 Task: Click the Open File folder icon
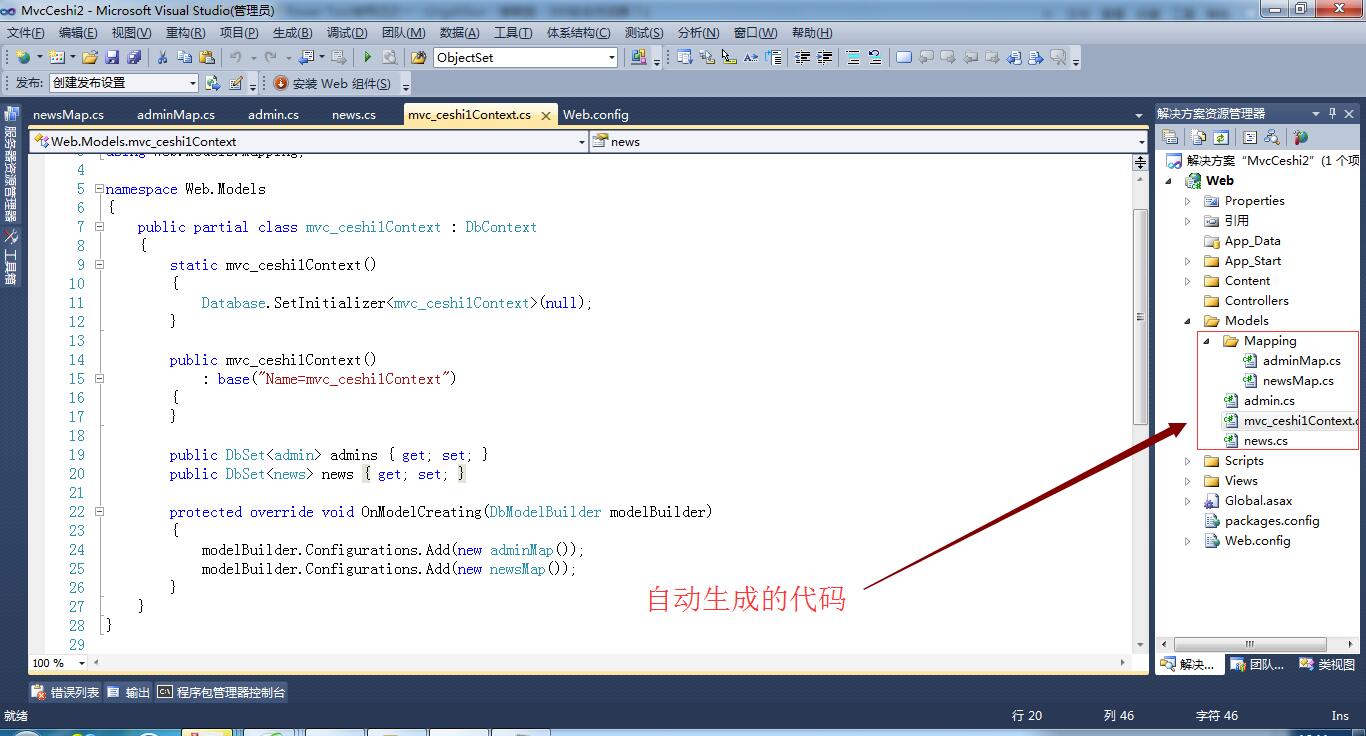(90, 58)
